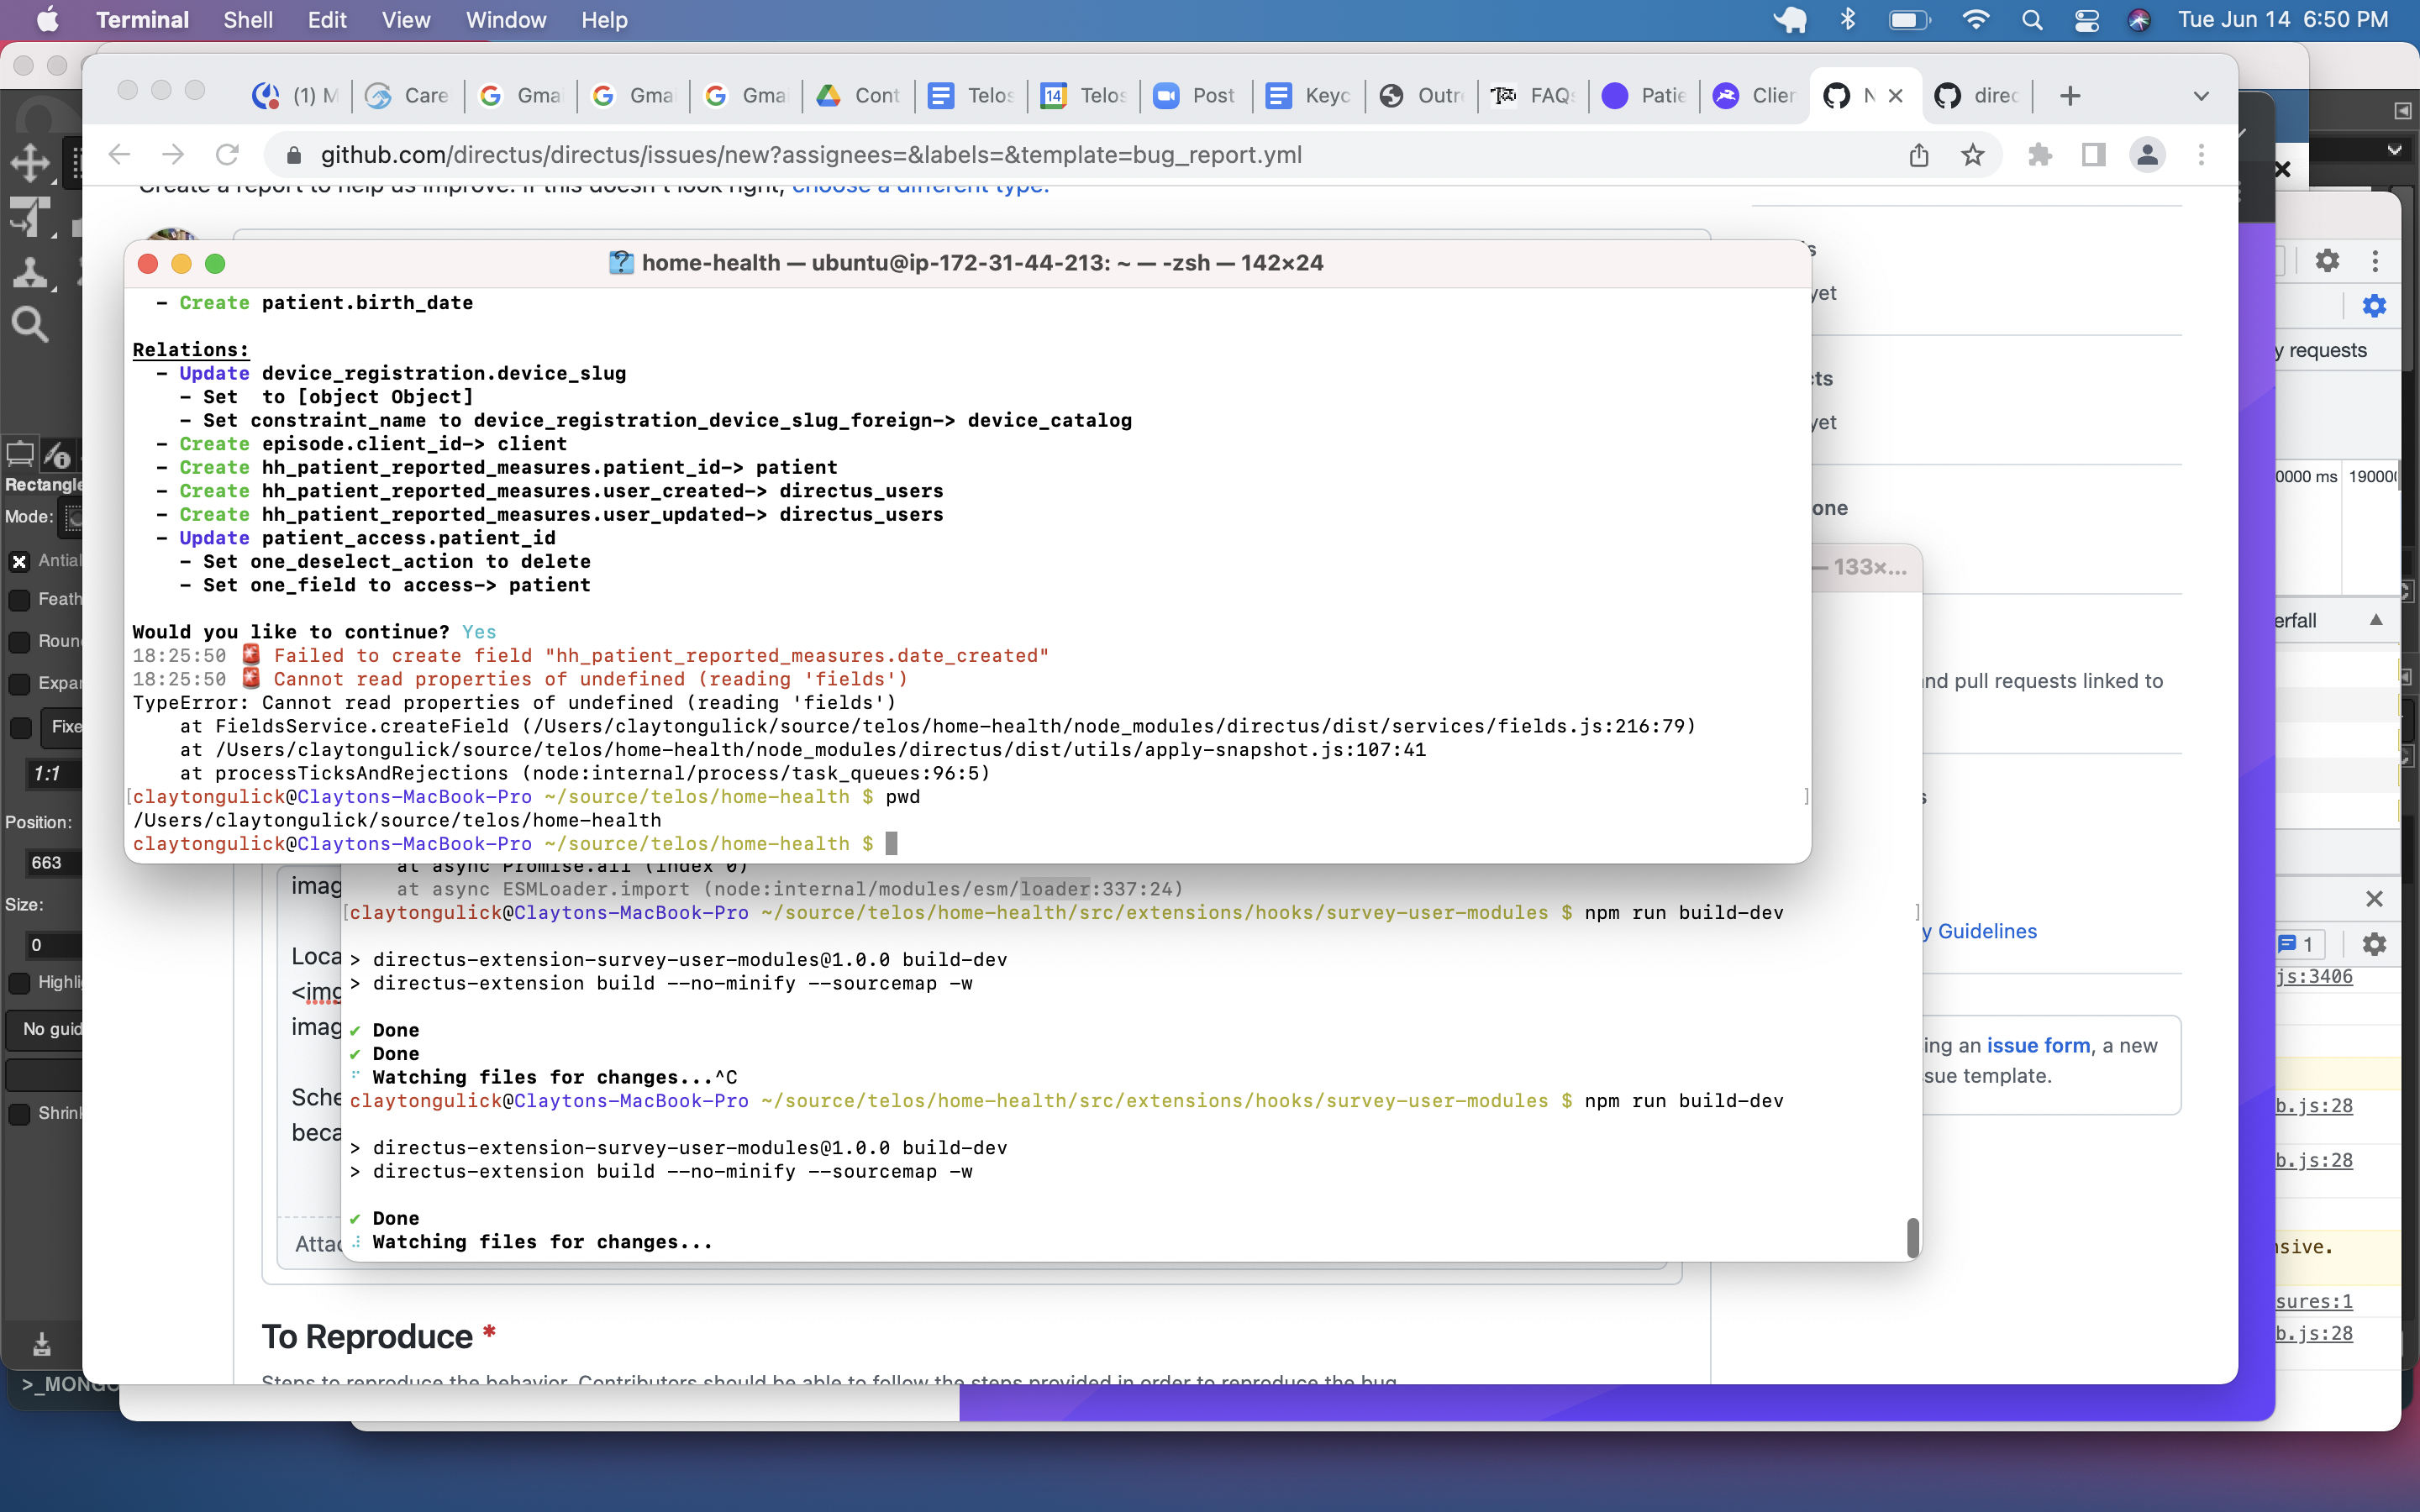Enable Expand from center checkbox in GIMP
2420x1512 pixels.
click(19, 683)
